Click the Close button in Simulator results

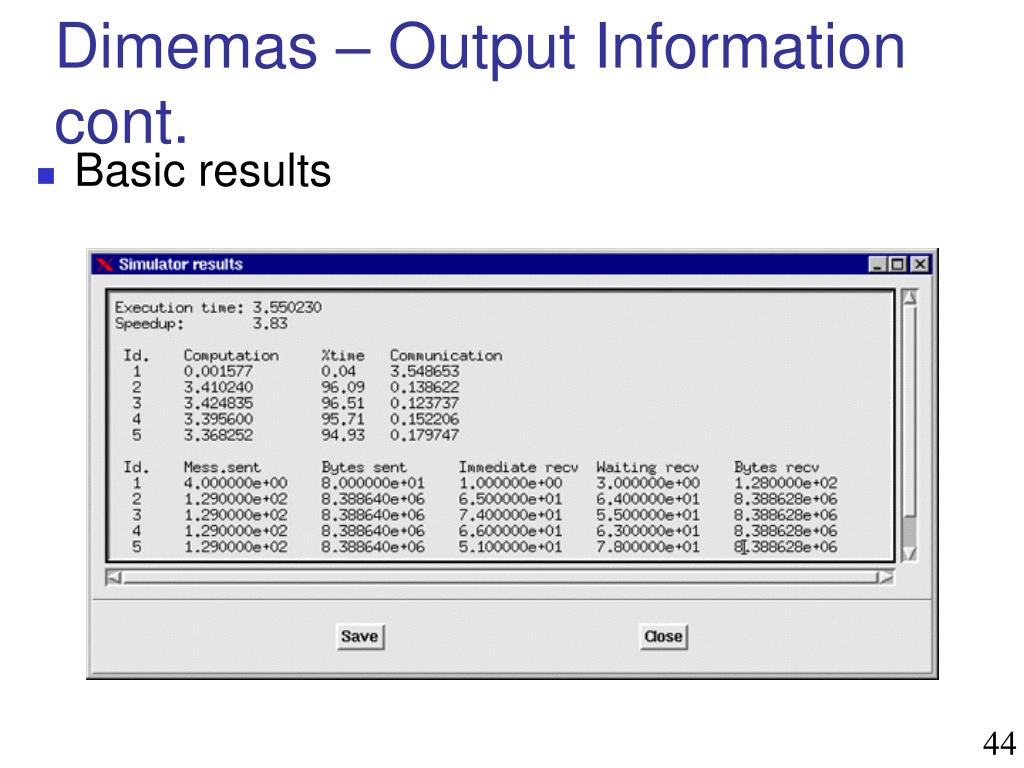pyautogui.click(x=664, y=636)
